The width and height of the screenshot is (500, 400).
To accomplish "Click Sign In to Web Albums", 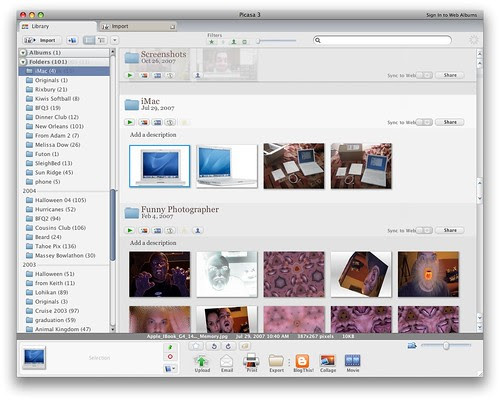I will (451, 15).
